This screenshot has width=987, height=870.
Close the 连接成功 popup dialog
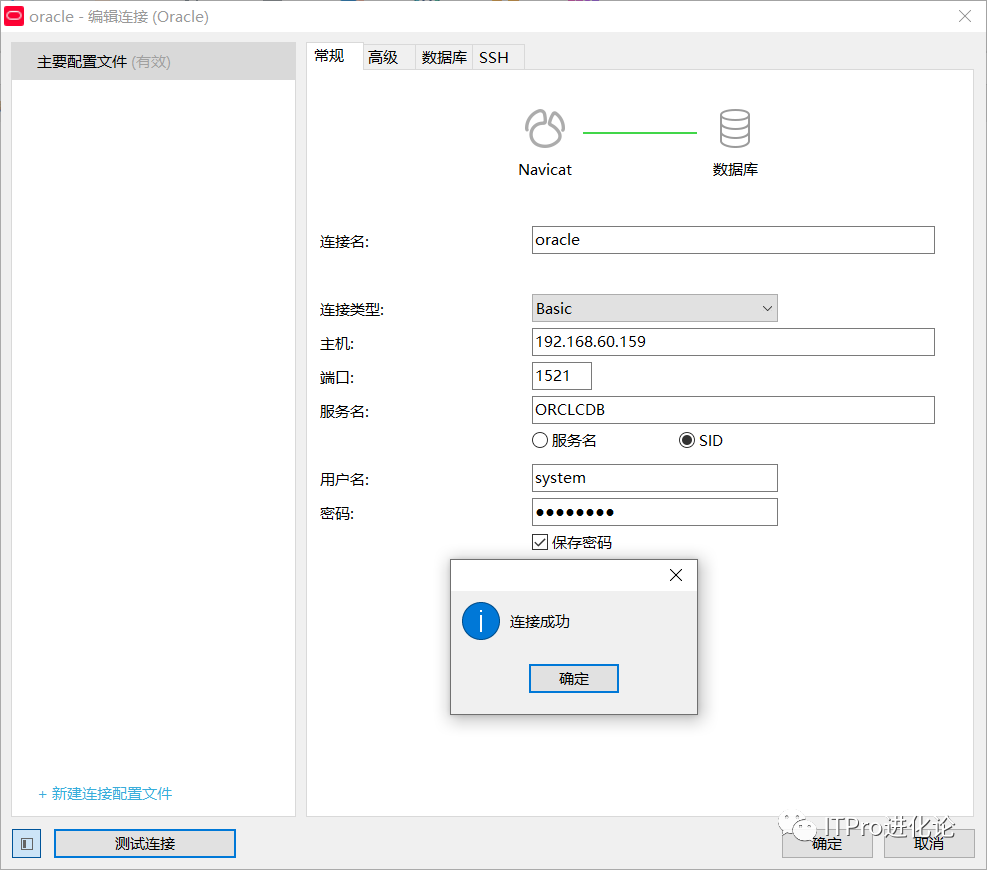click(x=675, y=575)
